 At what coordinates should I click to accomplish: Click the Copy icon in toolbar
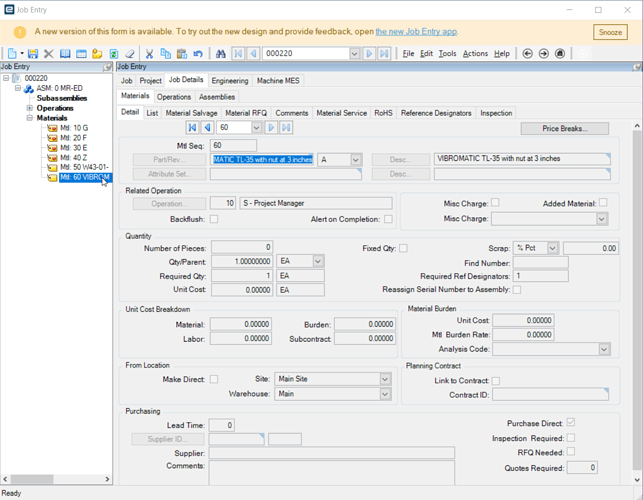point(166,54)
